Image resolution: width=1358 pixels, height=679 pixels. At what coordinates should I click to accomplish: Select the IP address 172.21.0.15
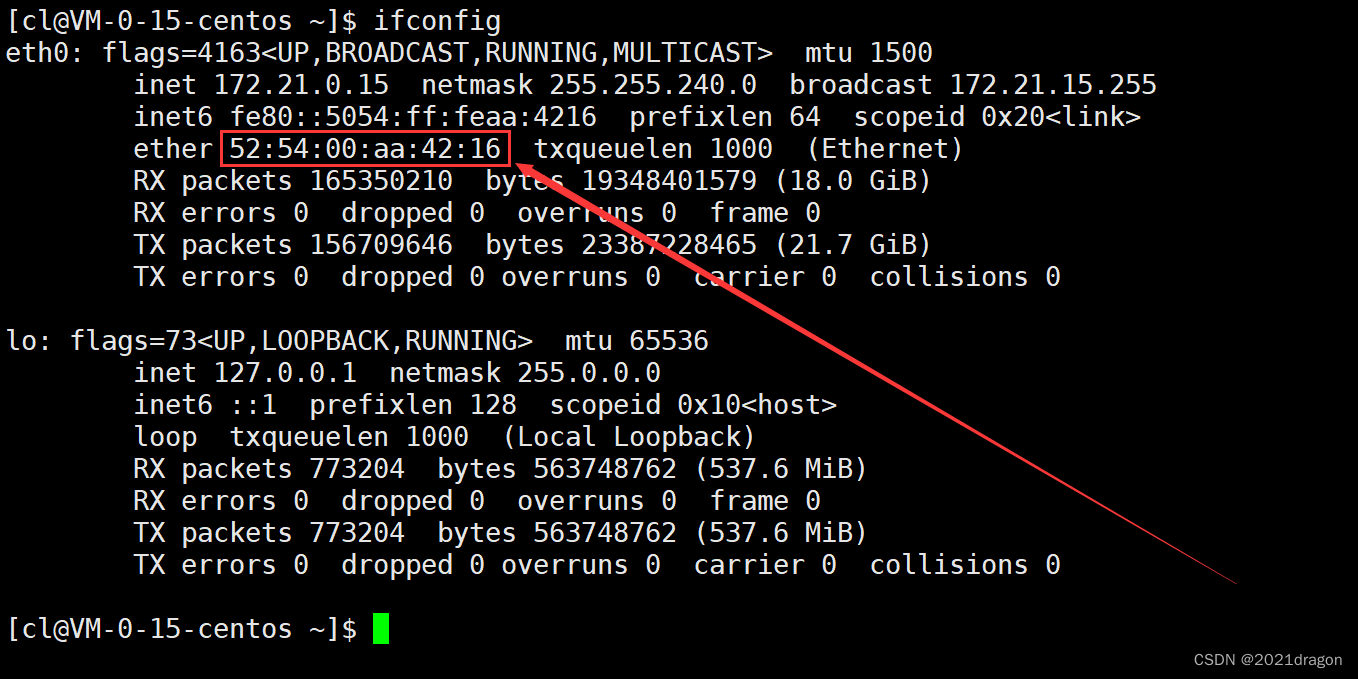(x=301, y=85)
